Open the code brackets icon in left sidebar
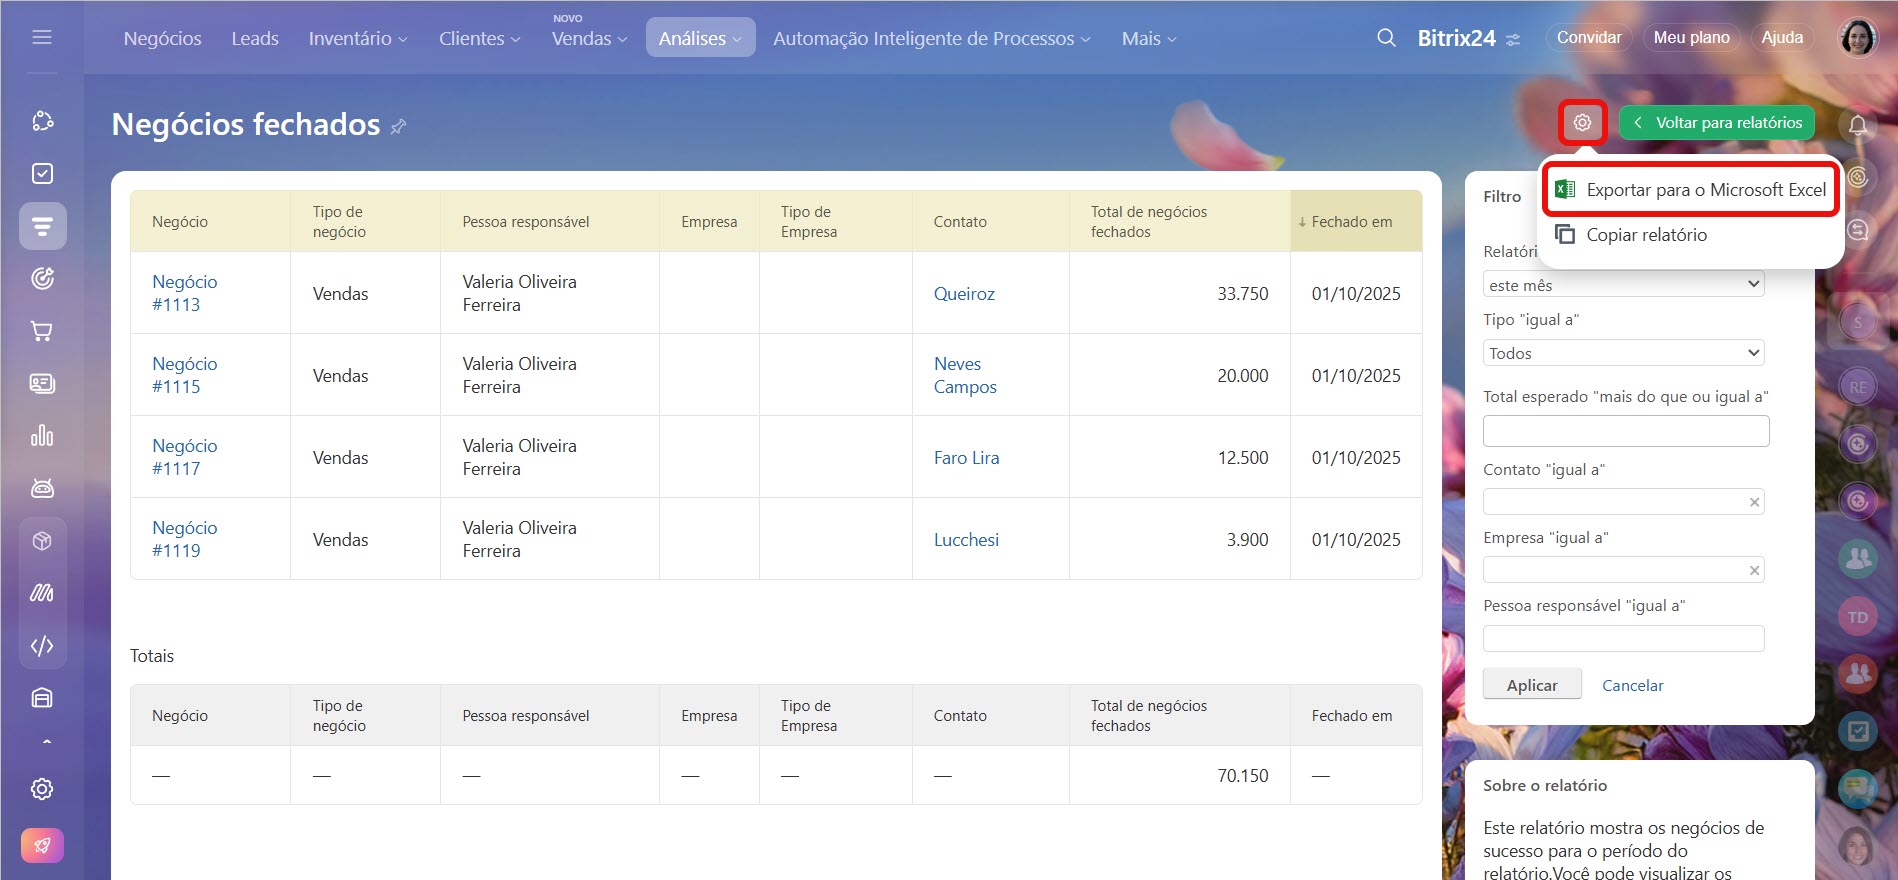 pos(42,646)
